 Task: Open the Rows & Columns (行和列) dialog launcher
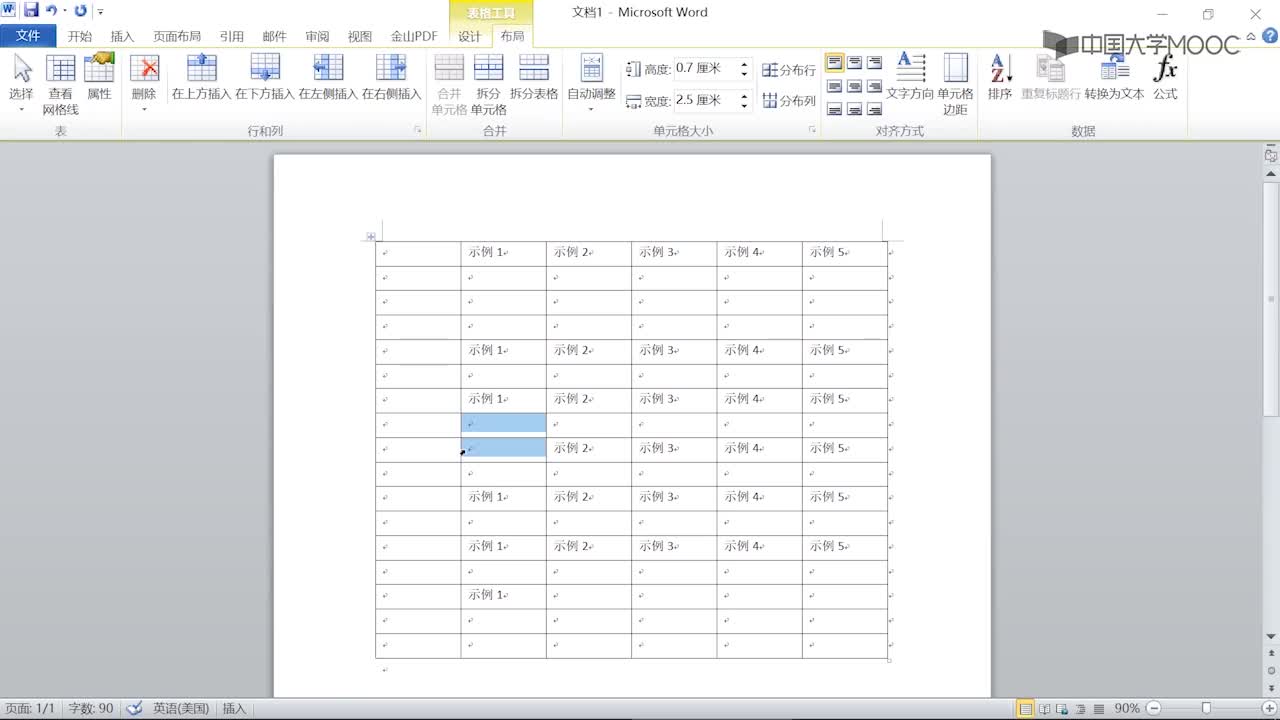point(418,130)
